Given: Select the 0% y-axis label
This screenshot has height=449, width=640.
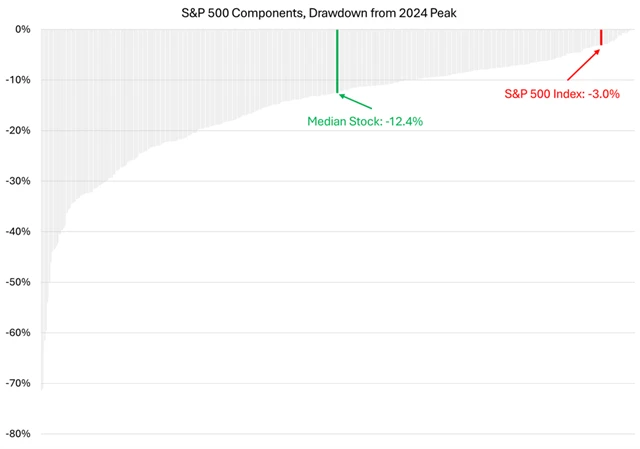Looking at the screenshot, I should tap(20, 29).
